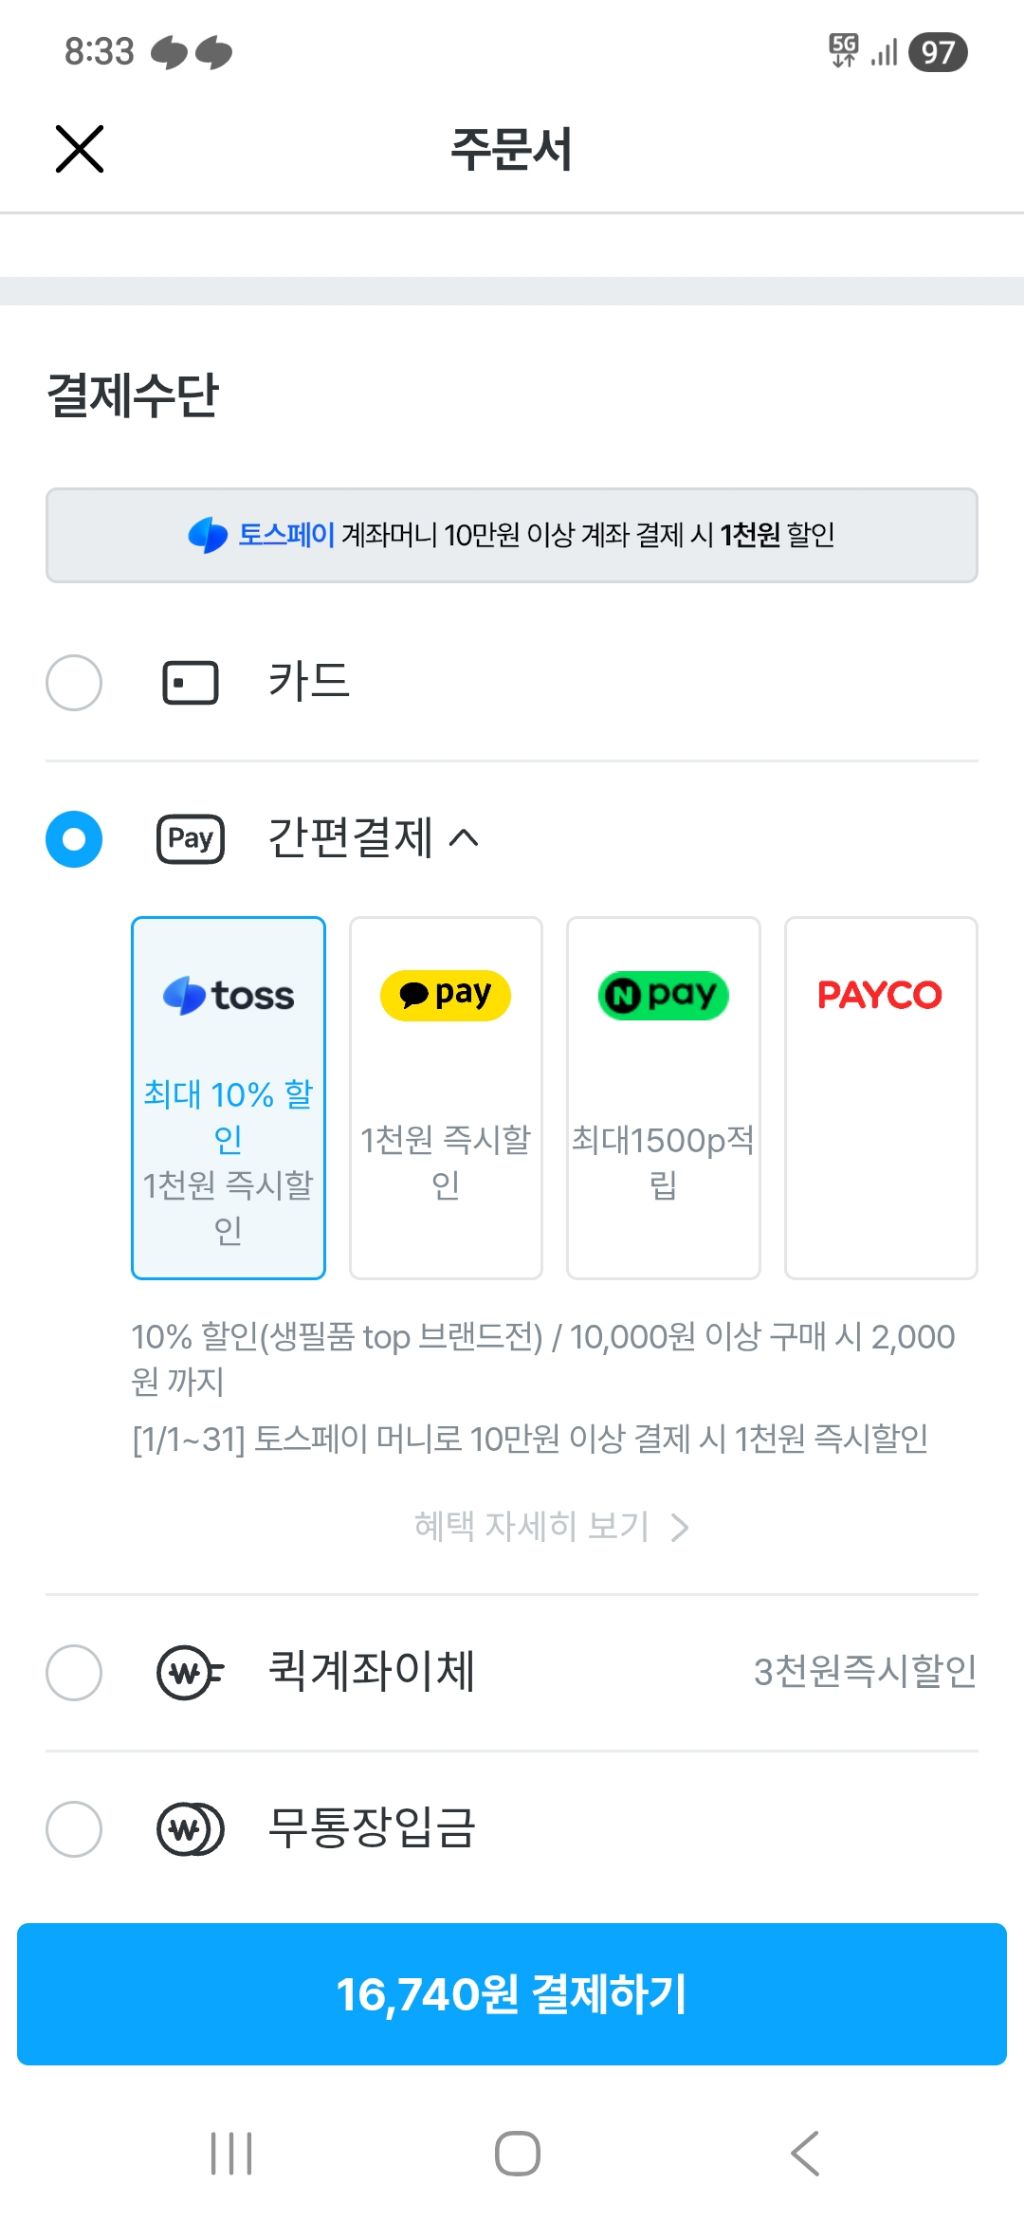Image resolution: width=1024 pixels, height=2219 pixels.
Task: Tap the 16,740원 결제하기 payment button
Action: (x=512, y=1992)
